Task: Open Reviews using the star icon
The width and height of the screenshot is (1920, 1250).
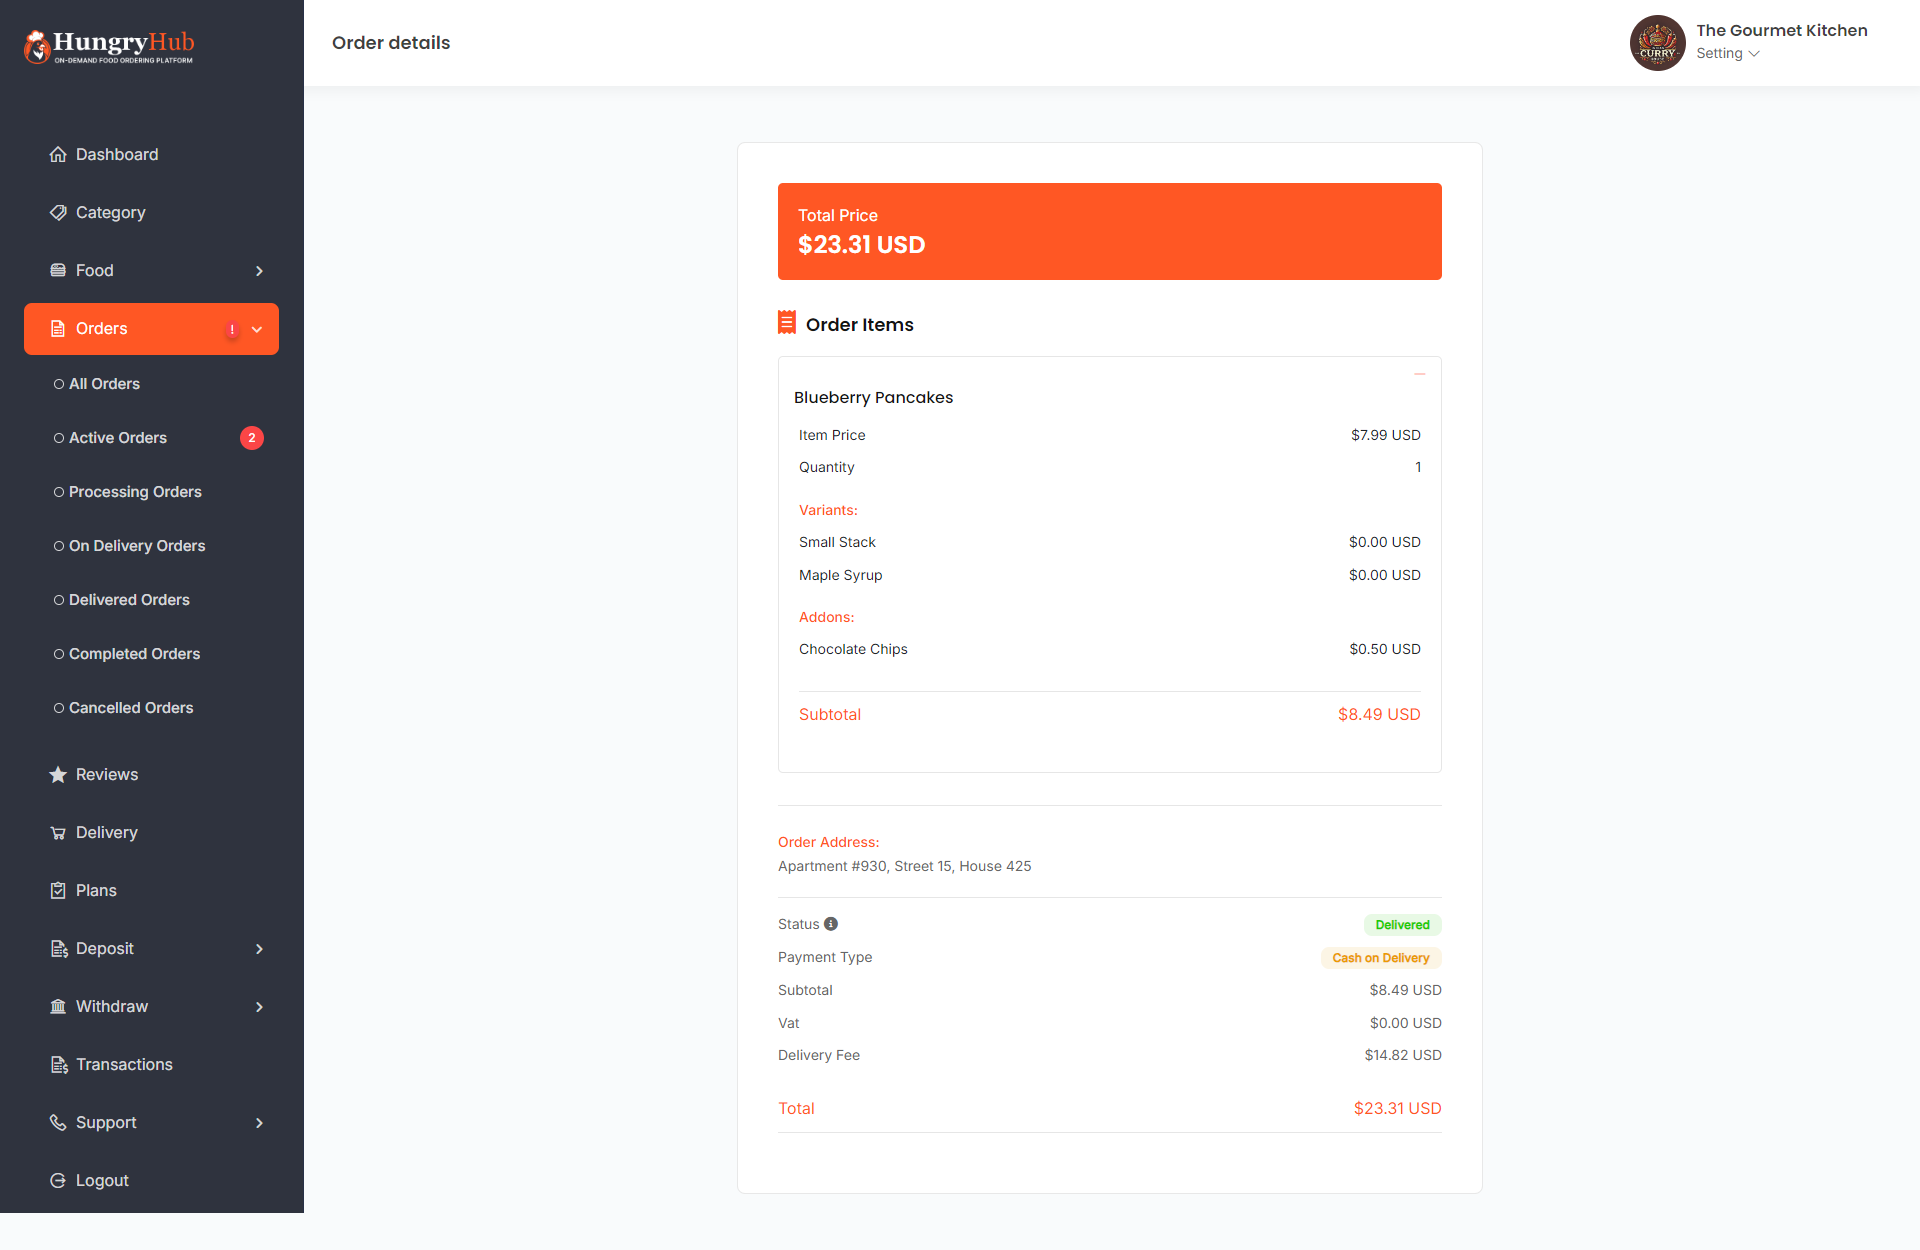Action: 59,774
